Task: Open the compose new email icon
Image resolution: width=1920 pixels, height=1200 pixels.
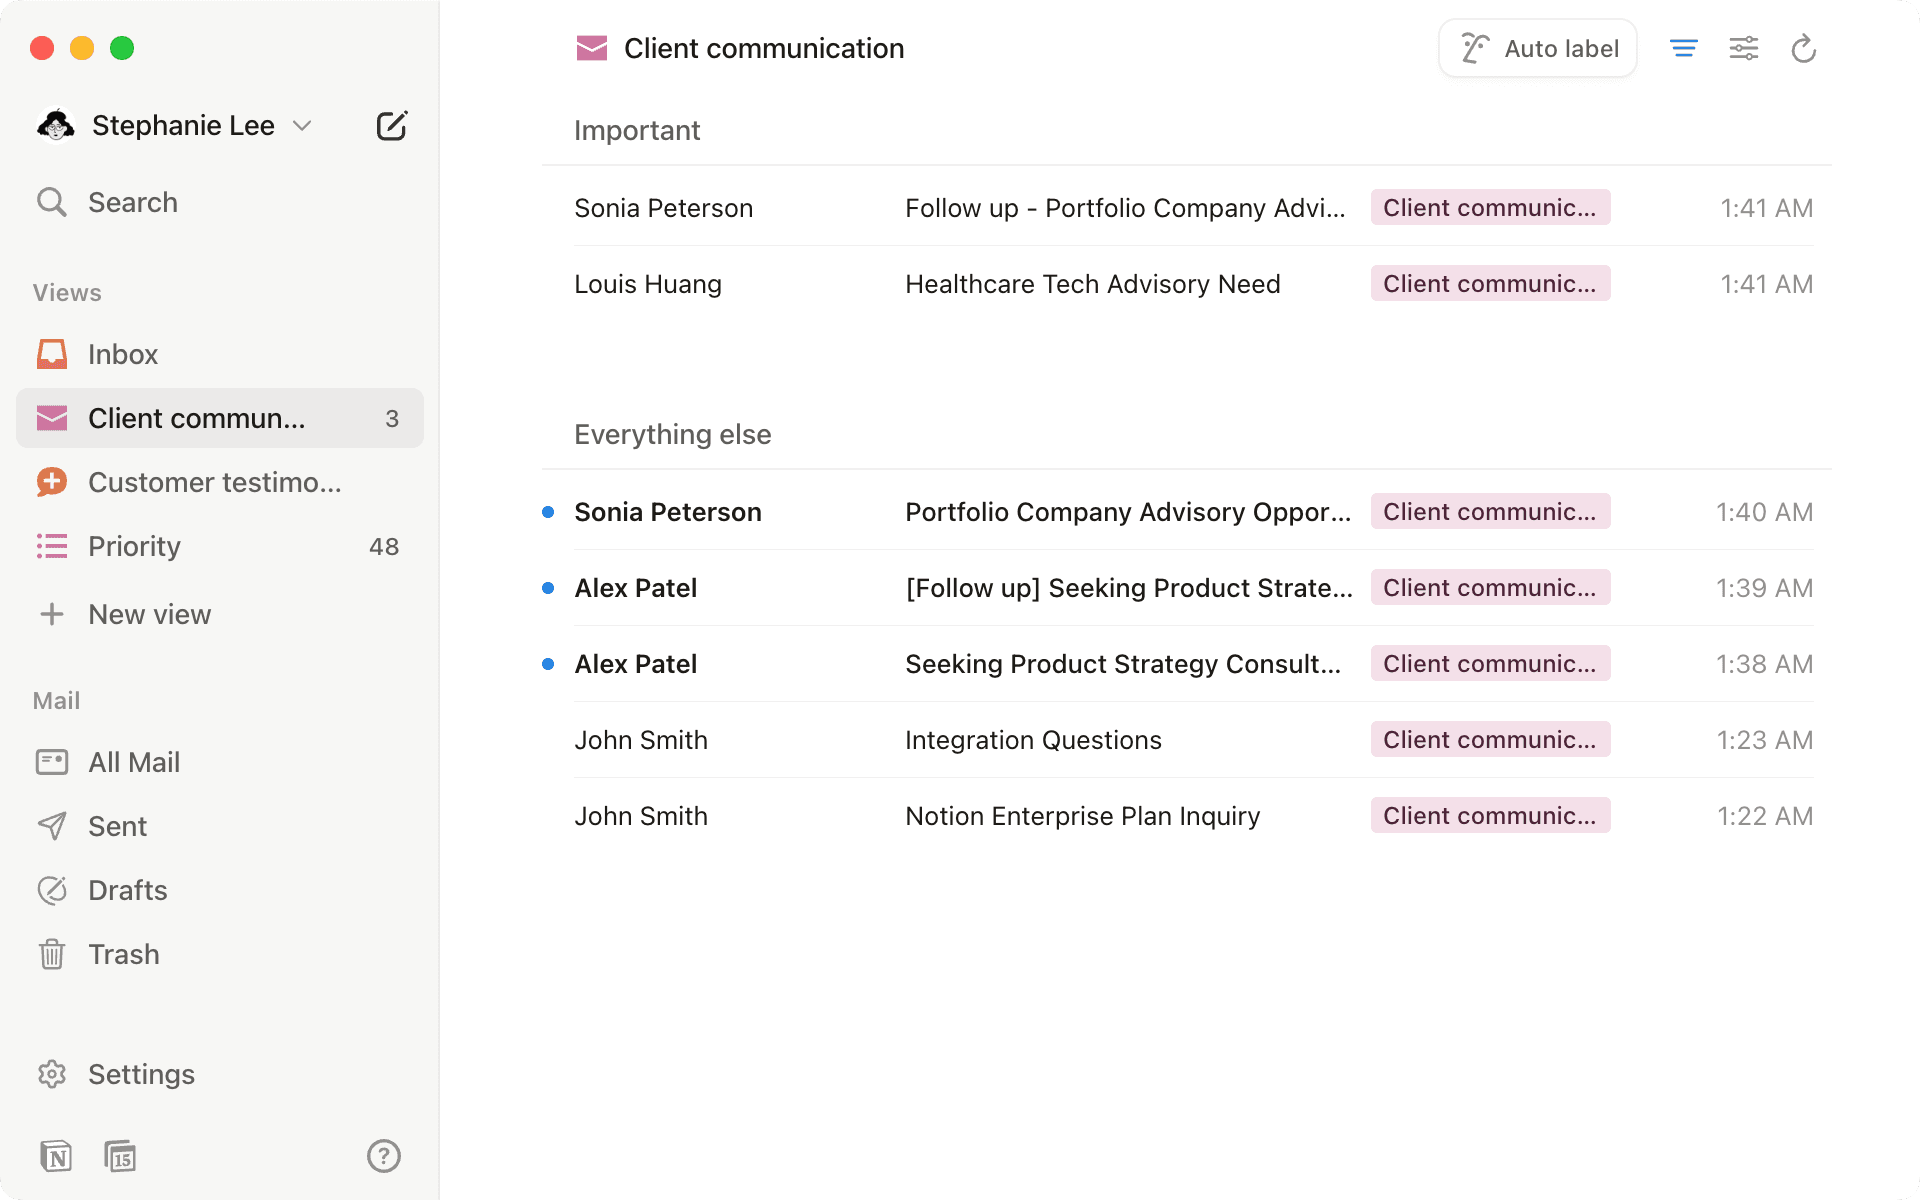Action: tap(392, 125)
